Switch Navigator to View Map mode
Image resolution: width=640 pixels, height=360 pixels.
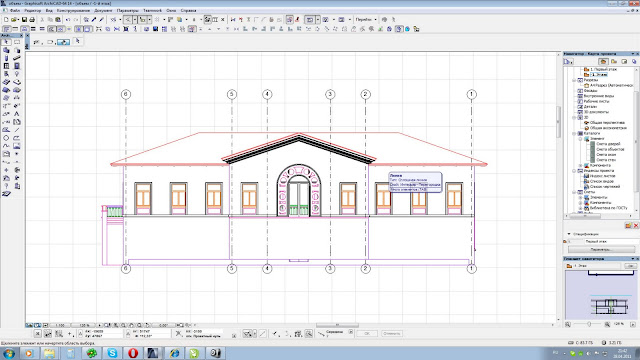click(614, 62)
